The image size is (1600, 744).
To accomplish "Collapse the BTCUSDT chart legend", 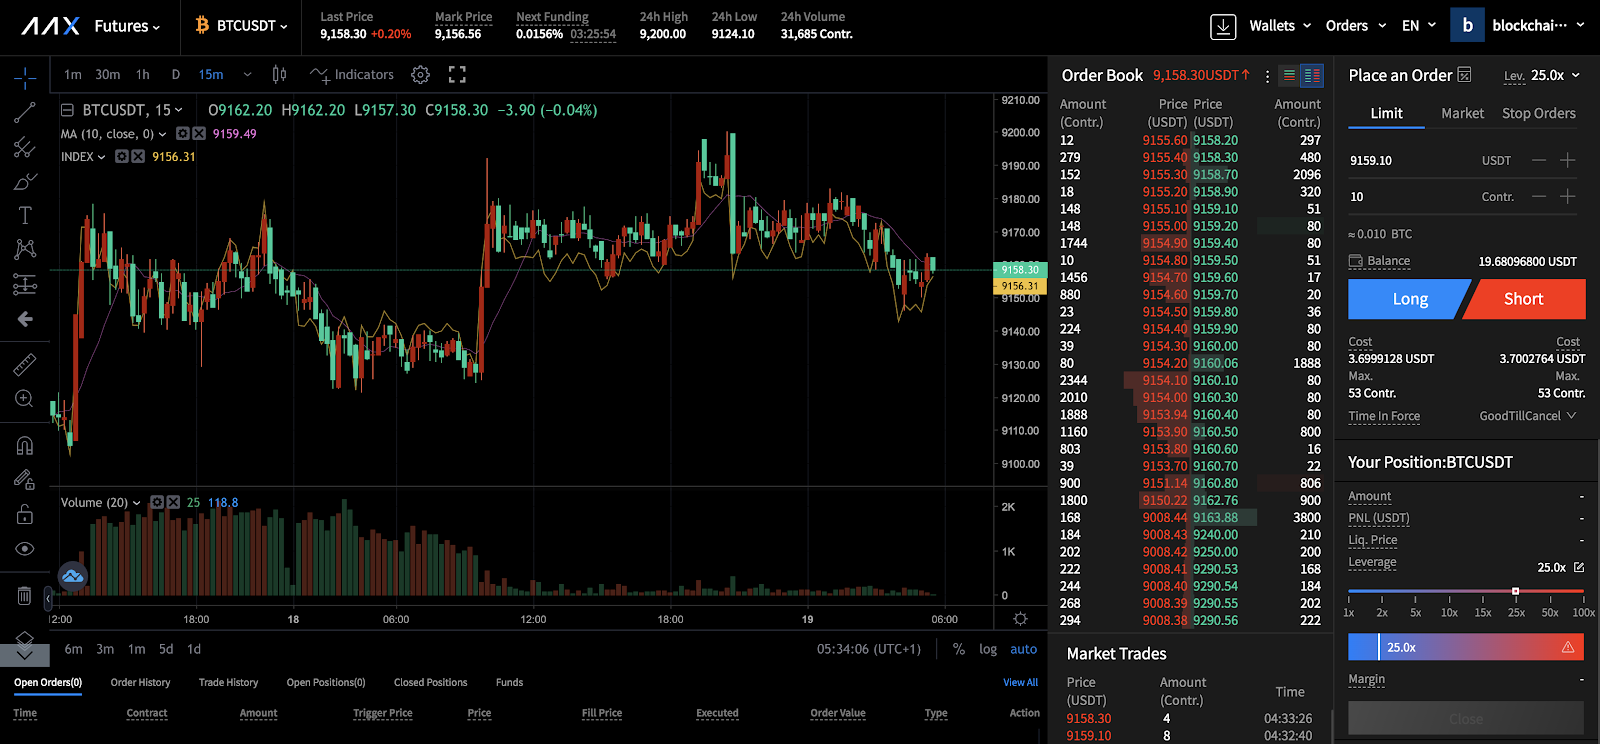I will [68, 110].
